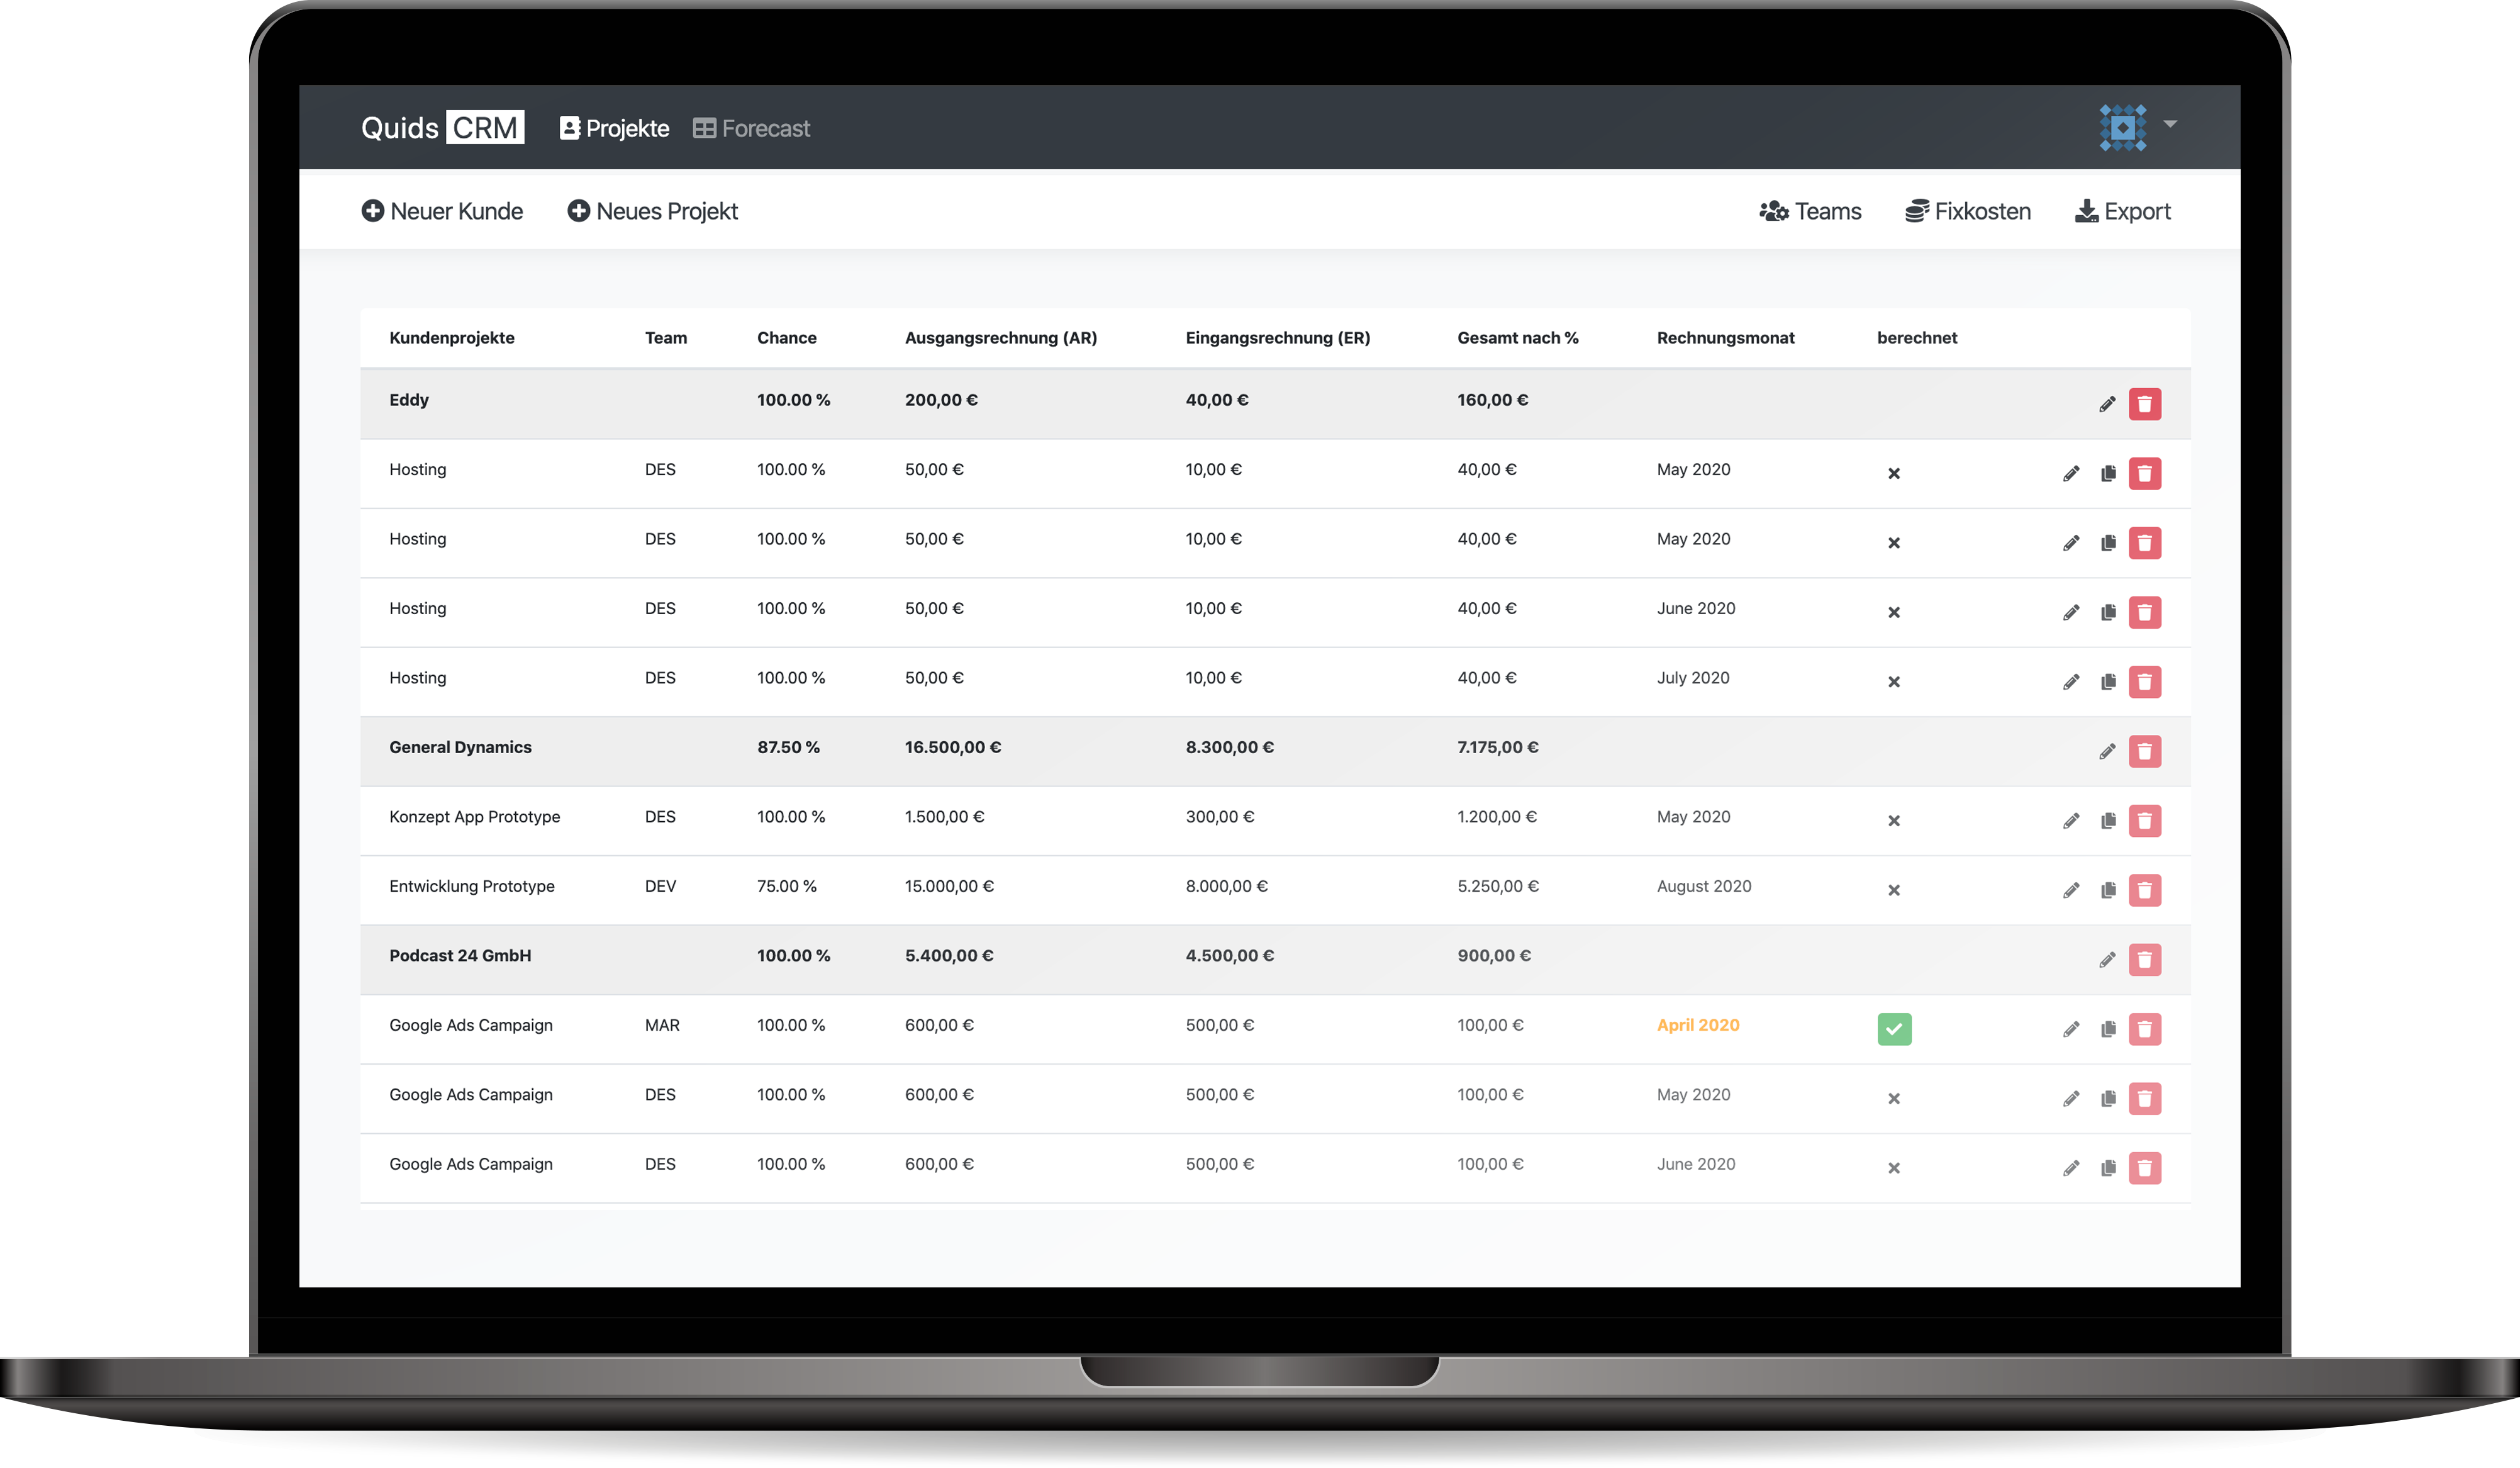Delete the Podcast 24 GmbH customer
The width and height of the screenshot is (2520, 1468).
pyautogui.click(x=2144, y=960)
